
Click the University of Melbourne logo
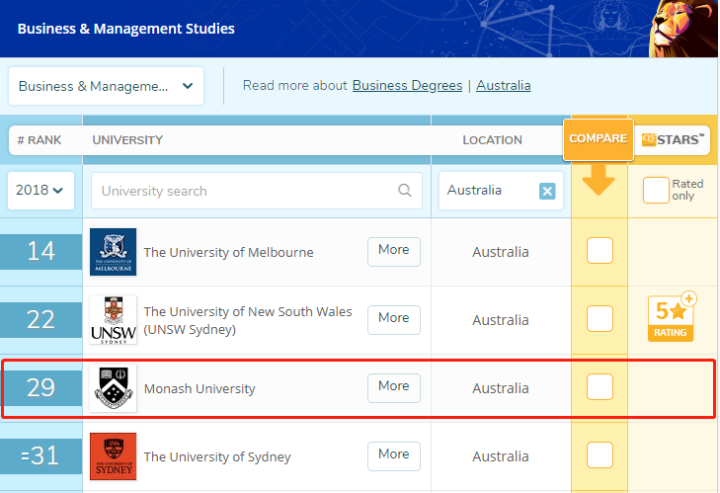click(113, 252)
